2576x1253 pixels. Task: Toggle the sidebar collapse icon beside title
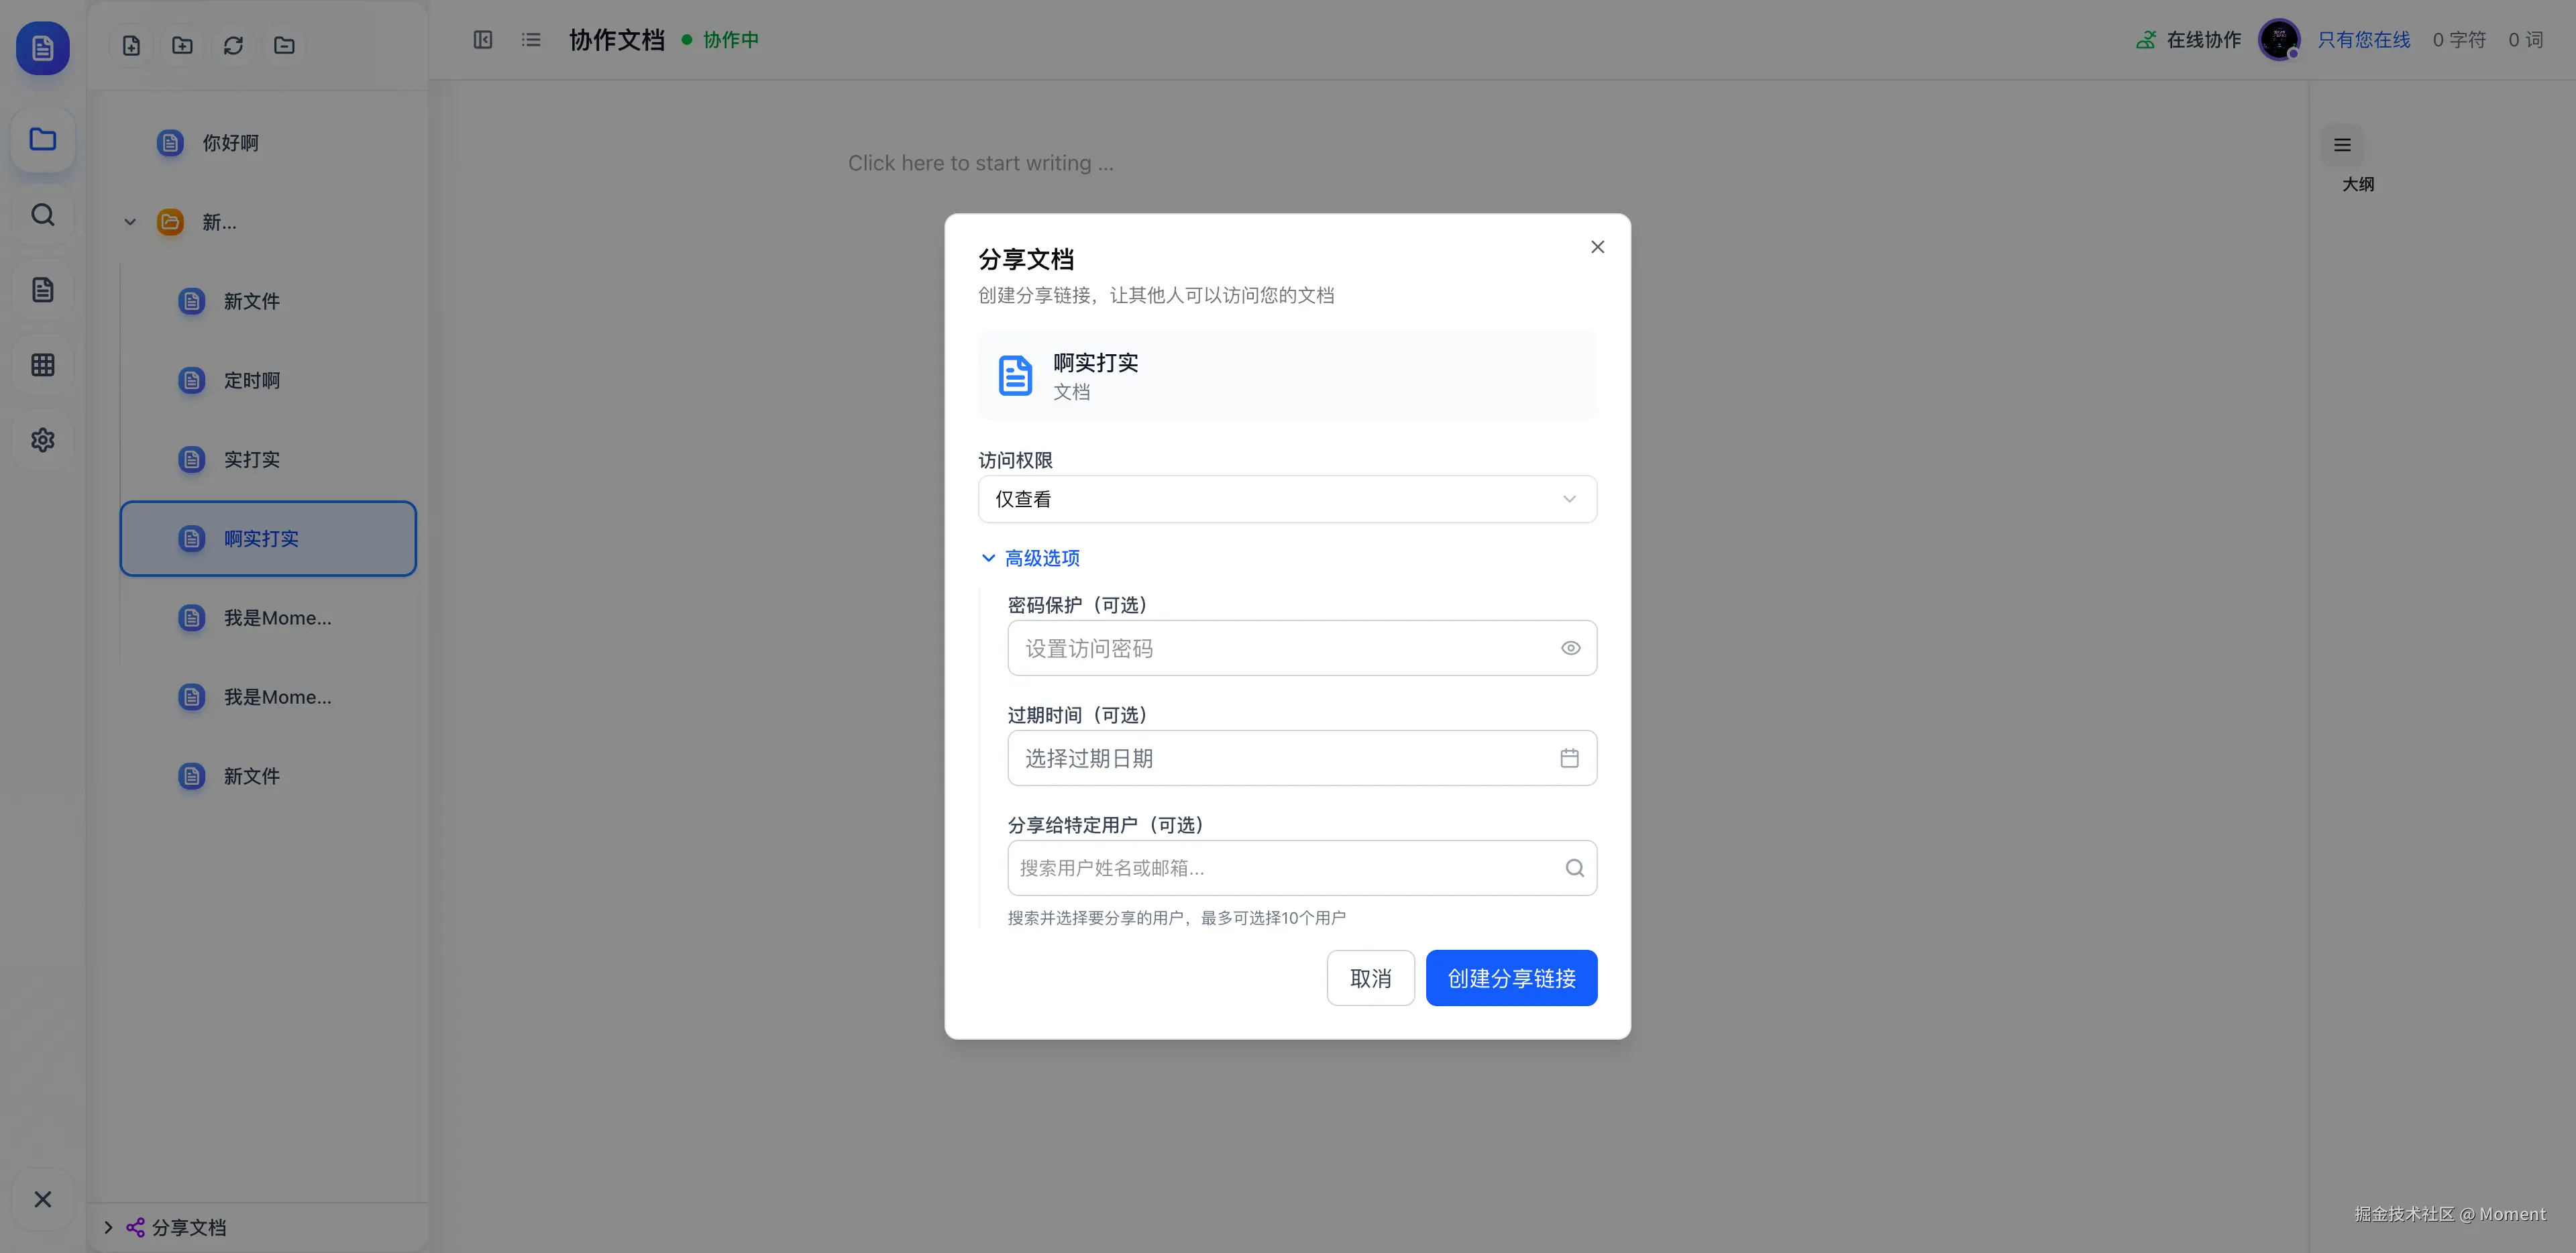[483, 40]
